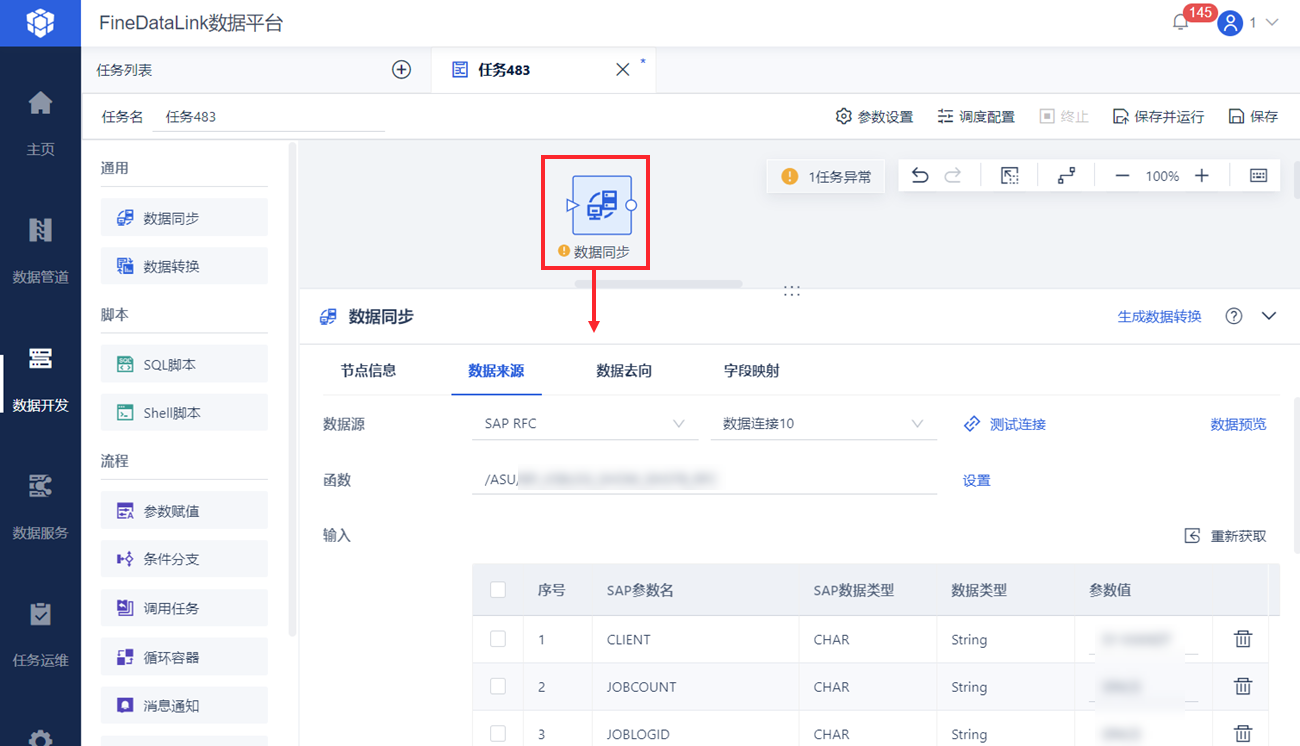This screenshot has height=746, width=1300.
Task: Open the SAP RFC data source dropdown
Action: [584, 424]
